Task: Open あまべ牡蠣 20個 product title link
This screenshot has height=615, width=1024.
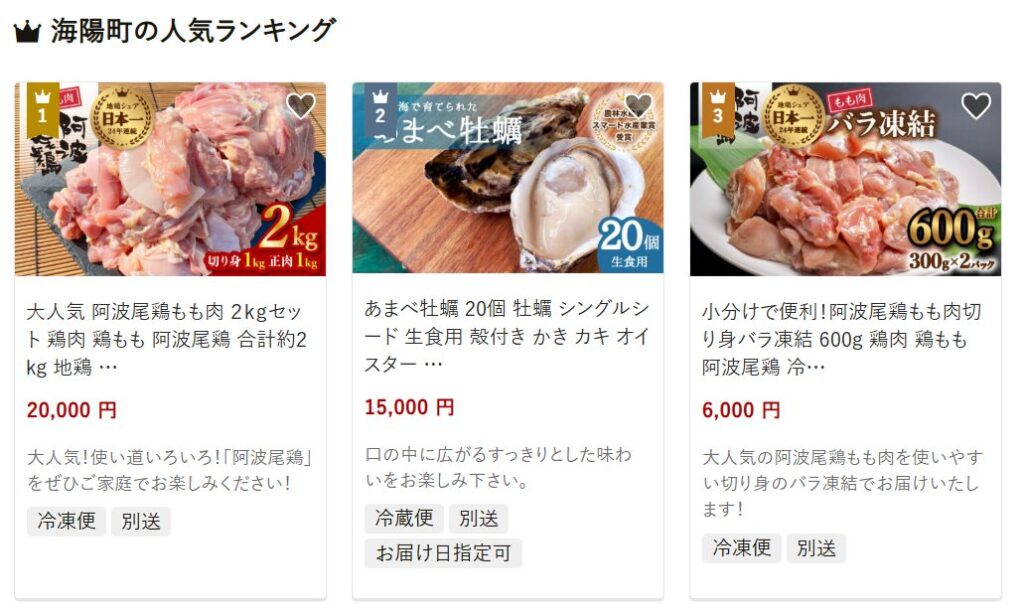Action: click(x=507, y=336)
